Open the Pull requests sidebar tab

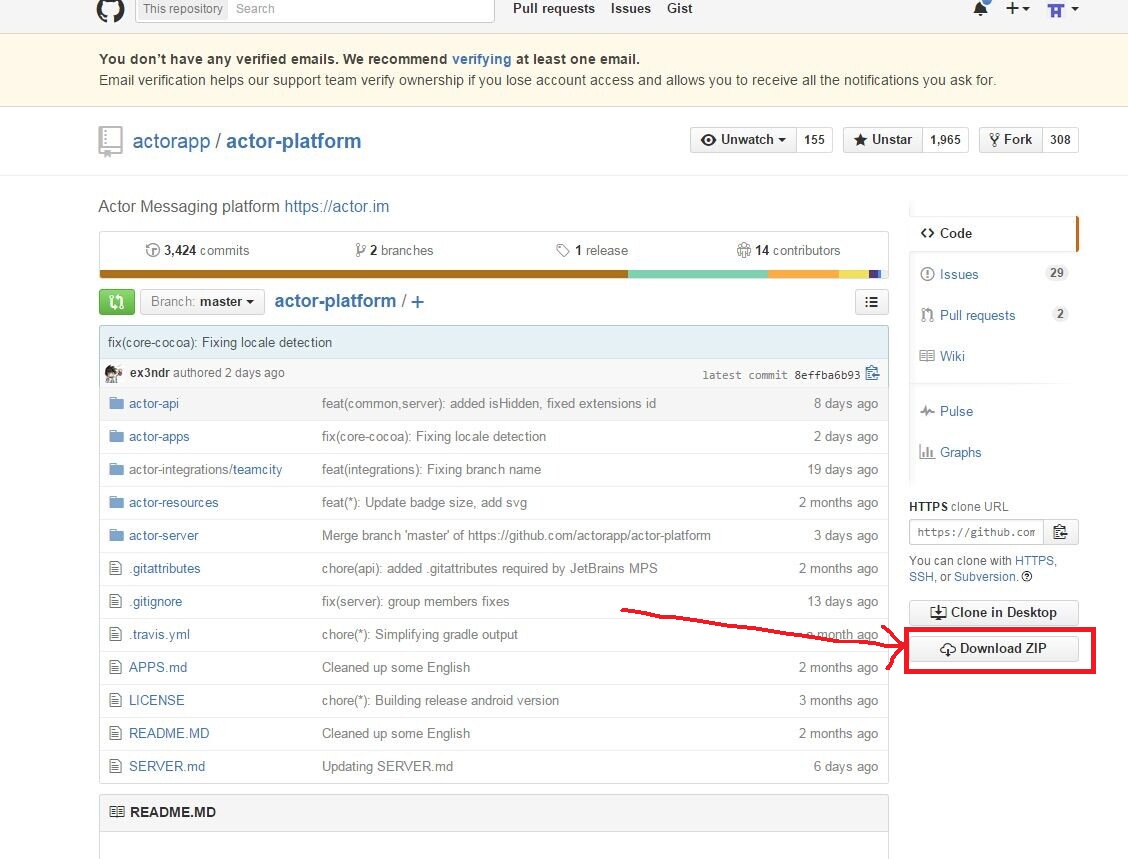tap(993, 315)
